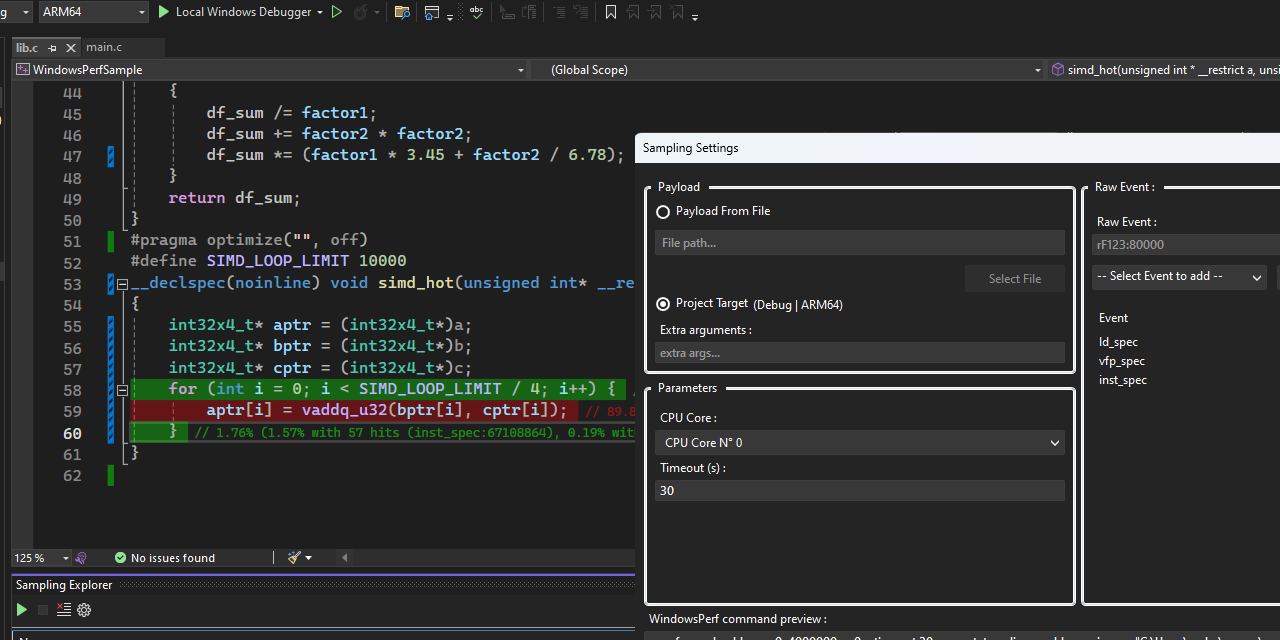Image resolution: width=1280 pixels, height=640 pixels.
Task: Close the lib.c tab
Action: pyautogui.click(x=71, y=47)
